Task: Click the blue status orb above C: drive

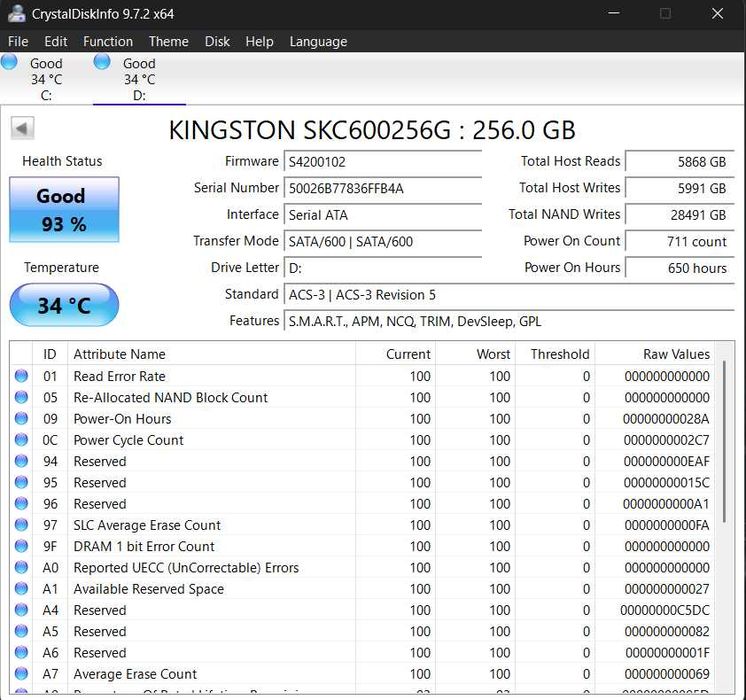Action: [x=9, y=62]
